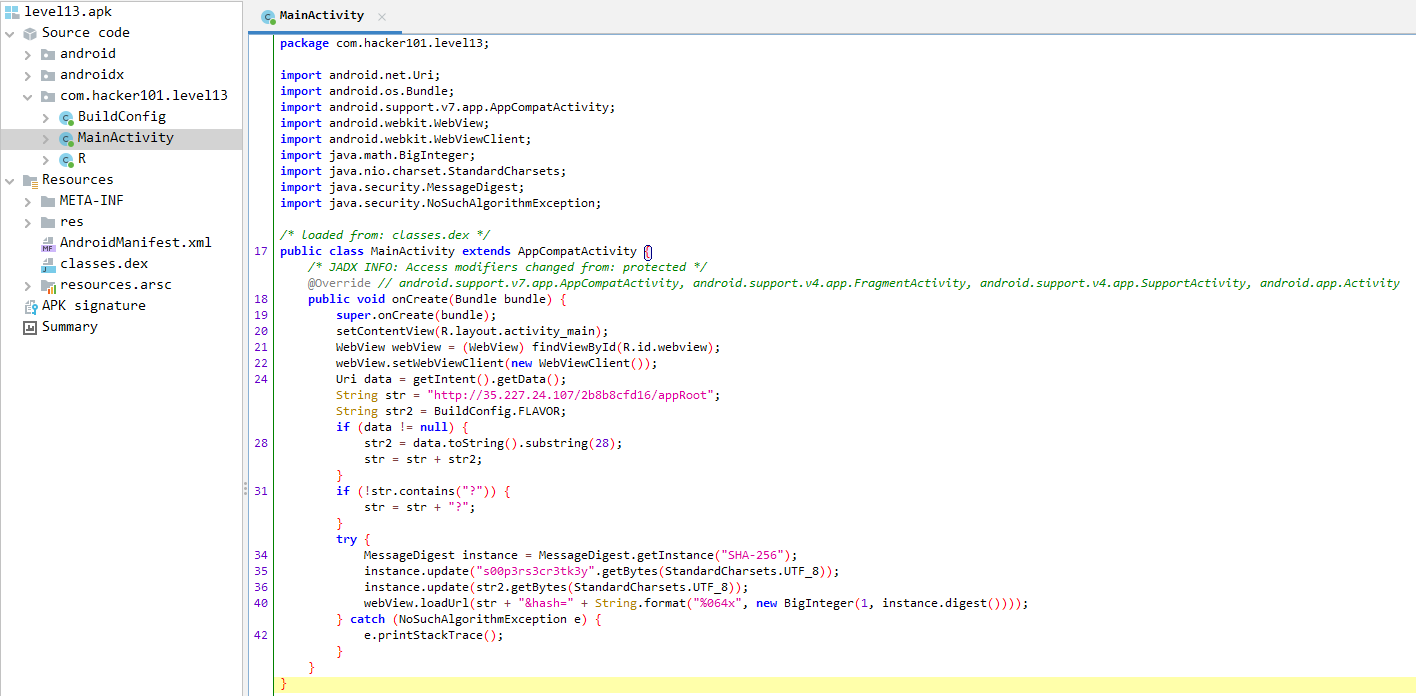
Task: Expand the res folder
Action: tap(27, 222)
